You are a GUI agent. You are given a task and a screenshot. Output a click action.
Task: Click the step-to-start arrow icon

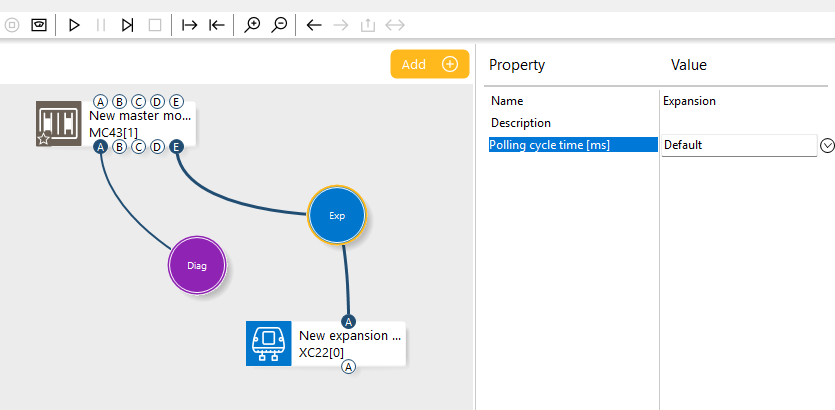217,25
